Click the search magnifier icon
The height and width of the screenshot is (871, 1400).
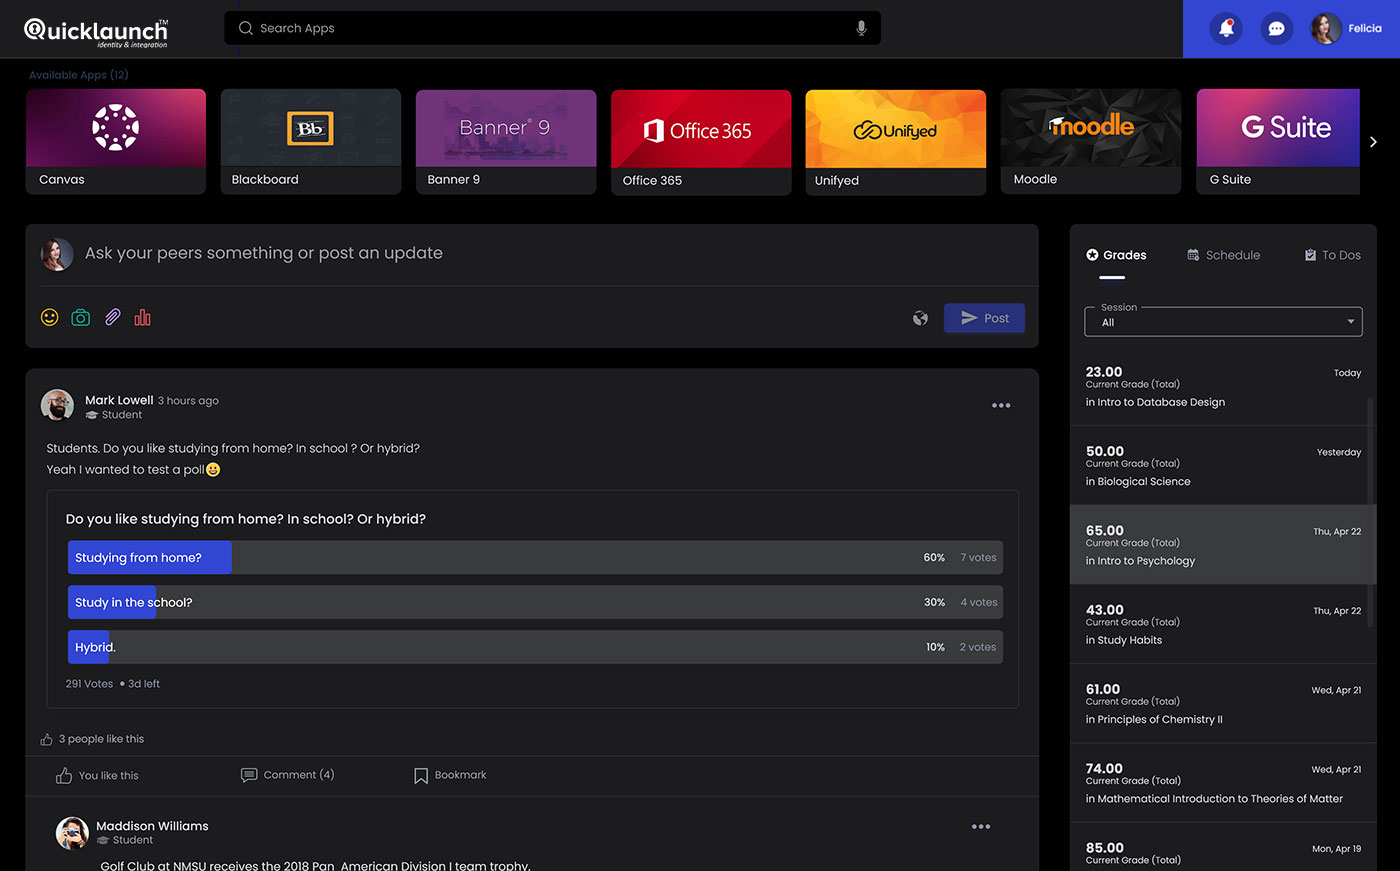[246, 28]
